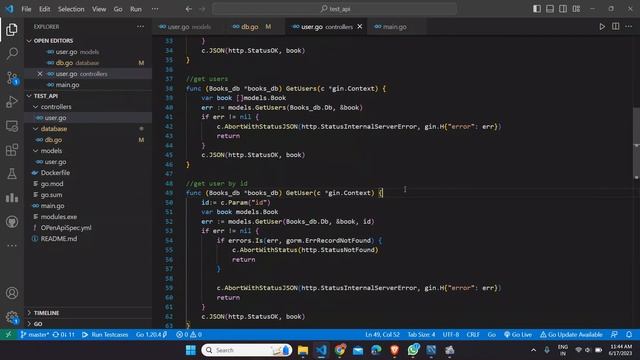The width and height of the screenshot is (640, 360).
Task: Open the Go menu
Action: pyautogui.click(x=118, y=9)
